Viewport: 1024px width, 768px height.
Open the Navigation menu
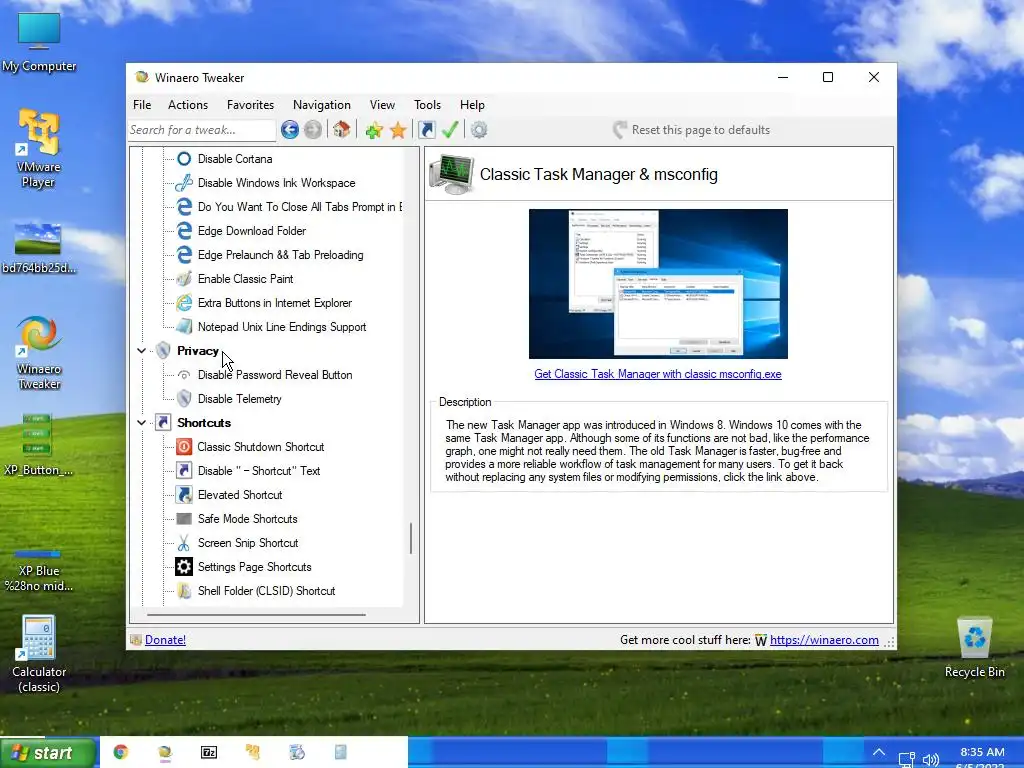tap(322, 104)
